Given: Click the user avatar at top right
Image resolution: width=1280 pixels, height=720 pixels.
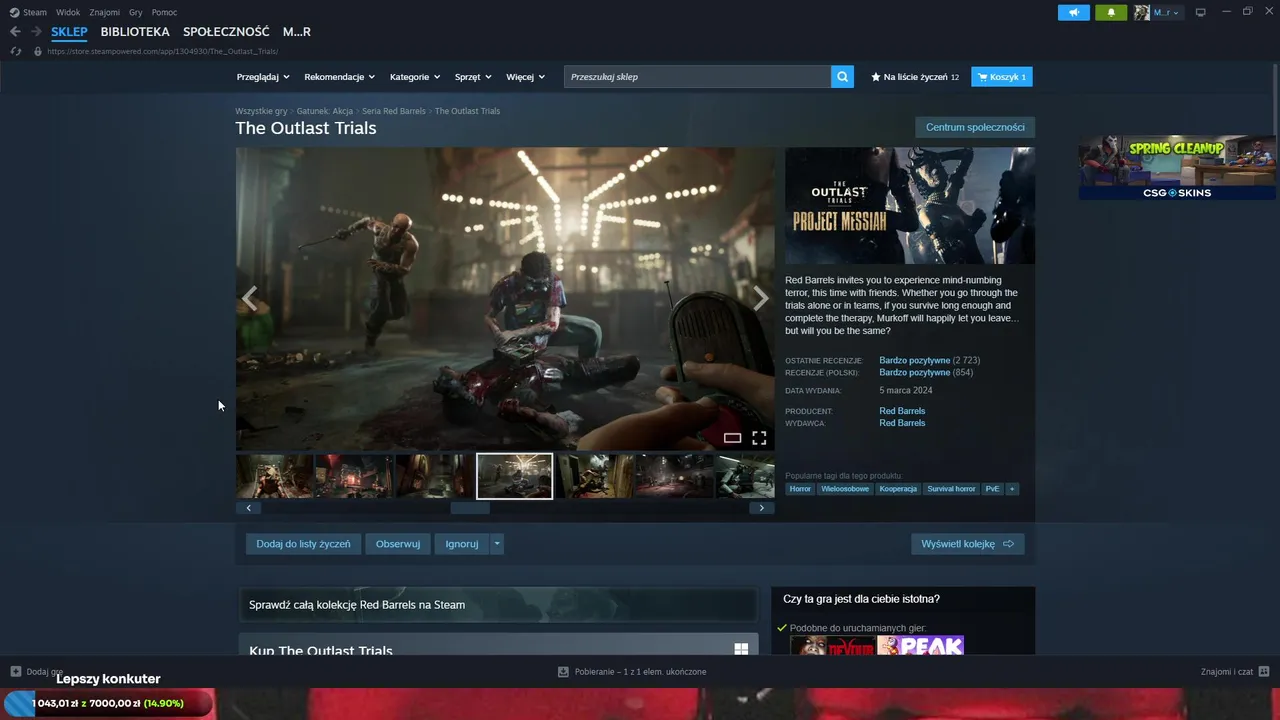Looking at the screenshot, I should tap(1141, 12).
